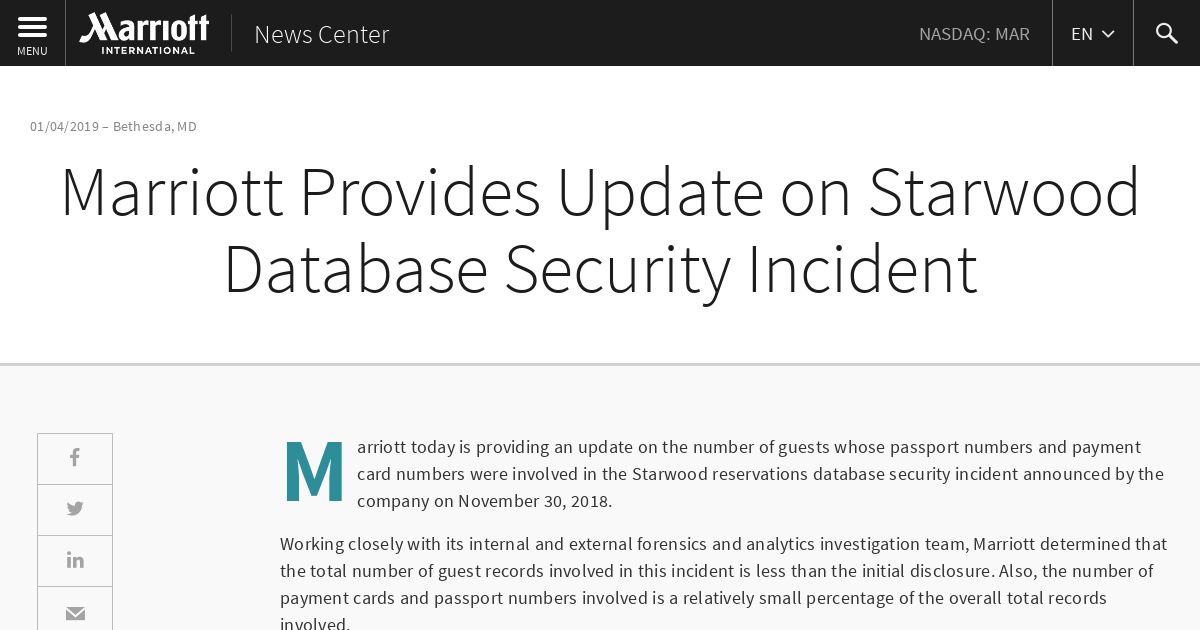1200x630 pixels.
Task: Expand the EN language dropdown
Action: (1092, 33)
